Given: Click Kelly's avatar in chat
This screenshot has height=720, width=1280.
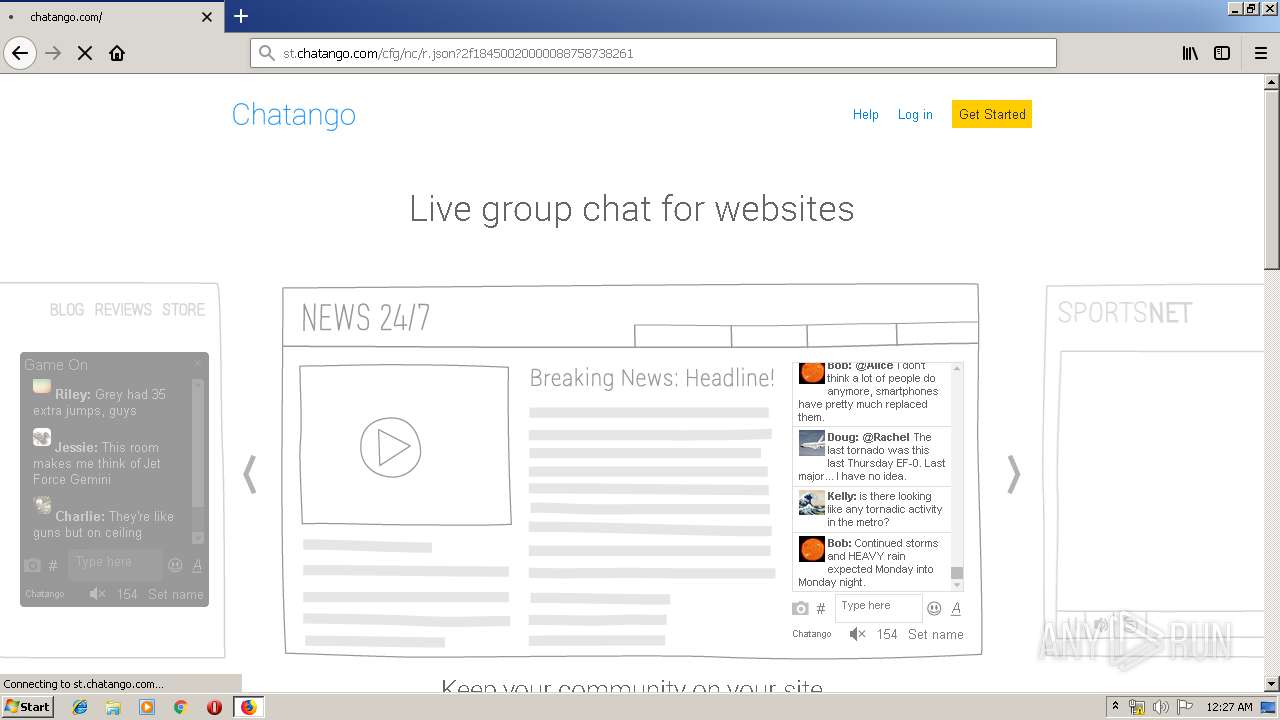Looking at the screenshot, I should [812, 502].
